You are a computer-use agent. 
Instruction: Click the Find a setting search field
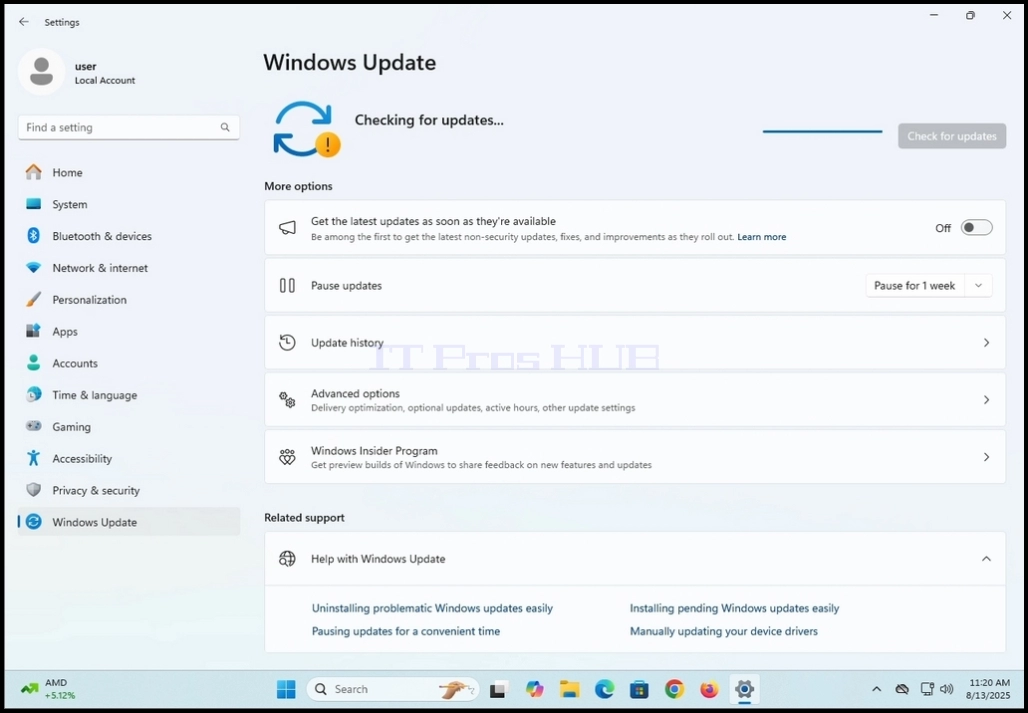click(128, 127)
